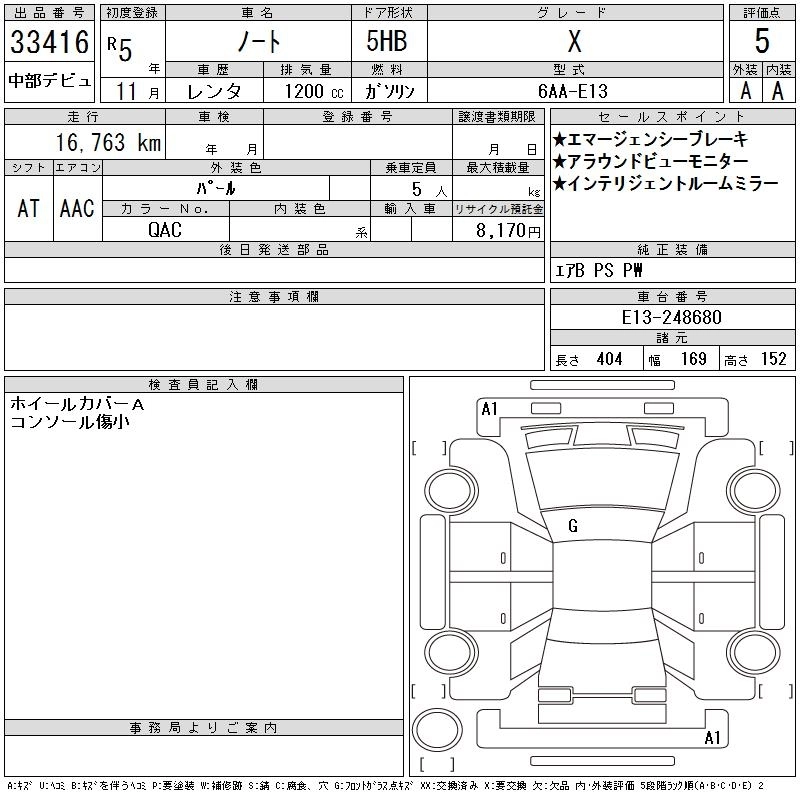
Task: Select the 走行 header
Action: pyautogui.click(x=83, y=117)
